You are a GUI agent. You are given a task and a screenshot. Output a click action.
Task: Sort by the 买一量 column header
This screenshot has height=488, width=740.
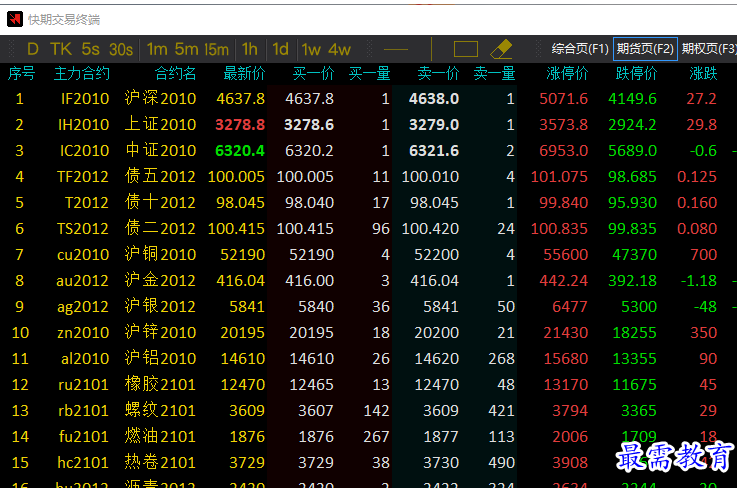tap(370, 74)
